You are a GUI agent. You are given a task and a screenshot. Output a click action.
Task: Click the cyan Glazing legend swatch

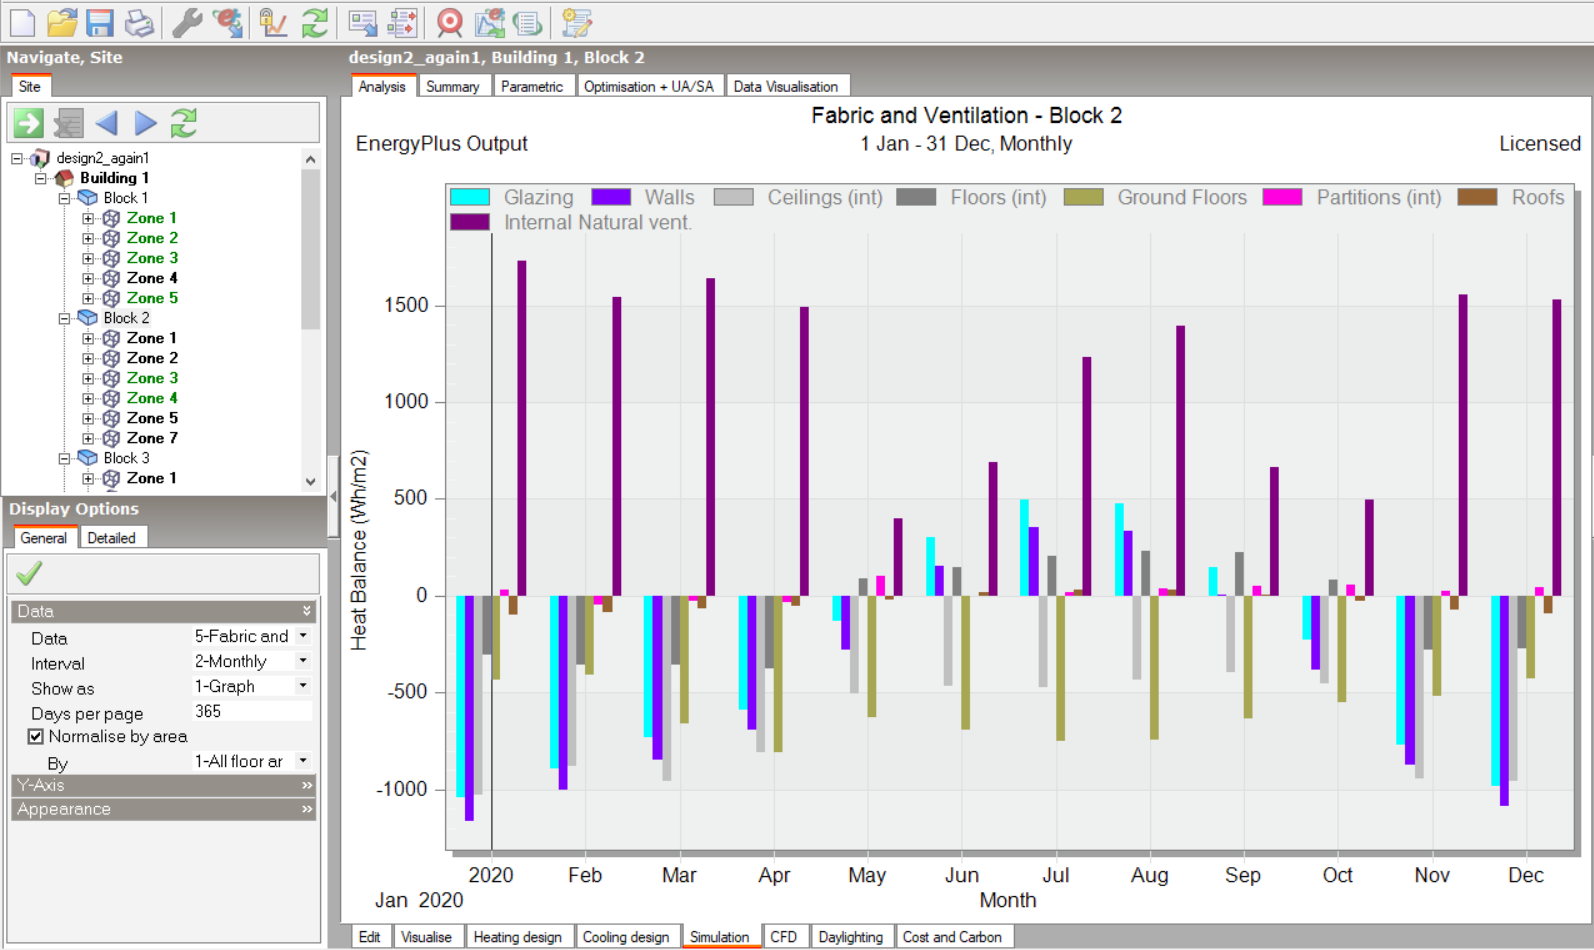click(x=470, y=197)
